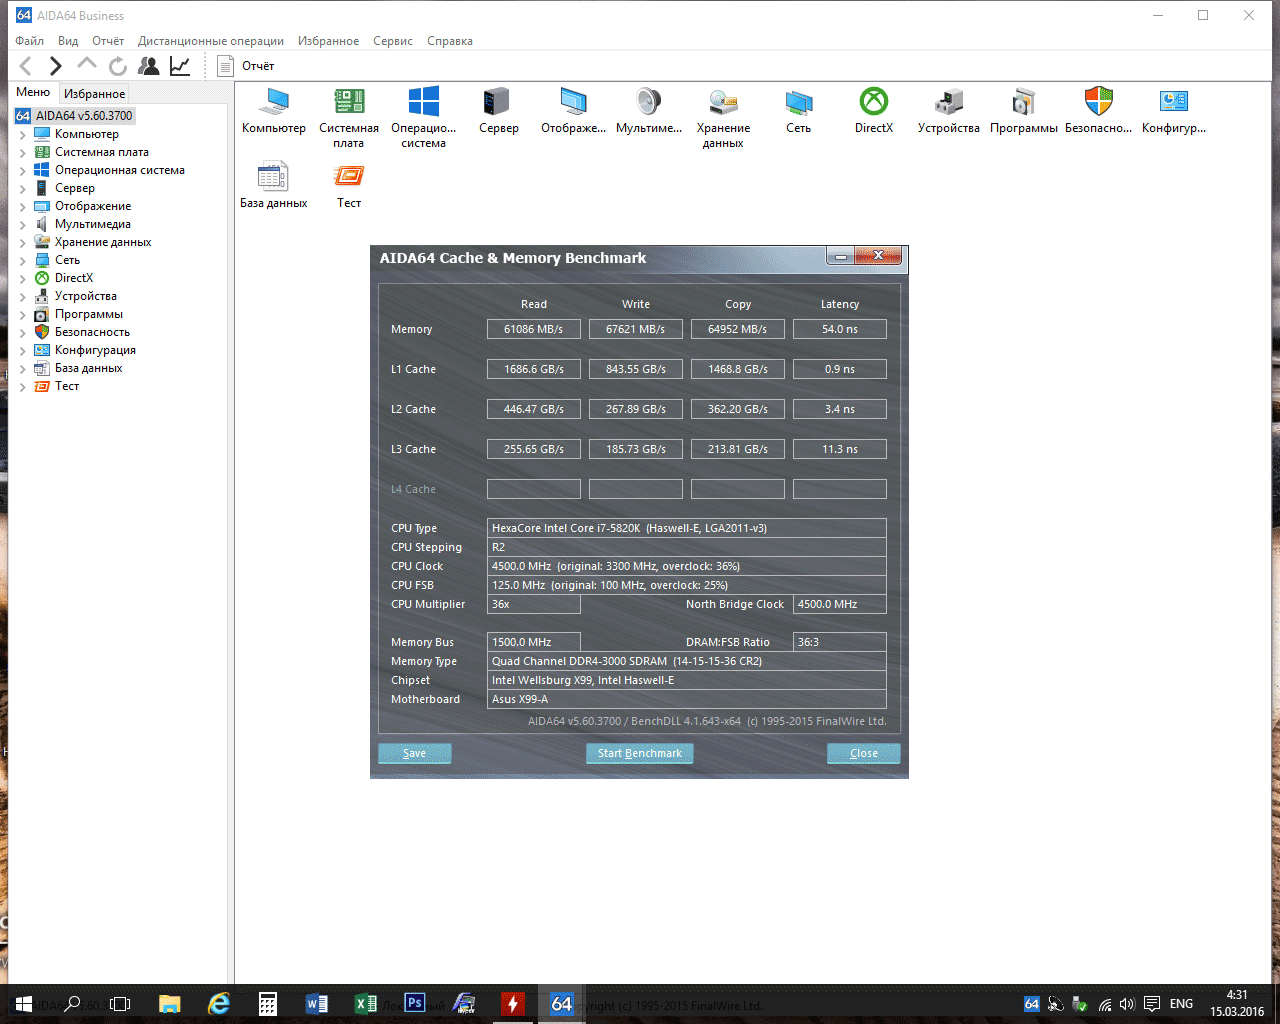
Task: Click the Отчёт toolbar button
Action: [246, 66]
